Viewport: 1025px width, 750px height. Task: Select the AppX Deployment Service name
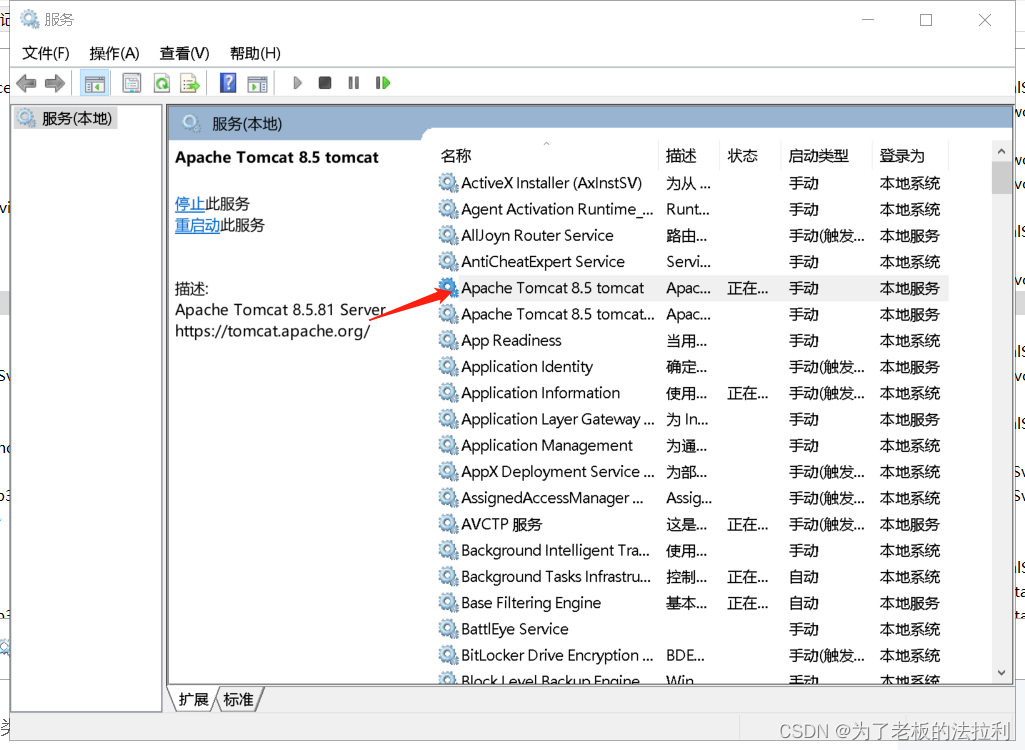[558, 471]
